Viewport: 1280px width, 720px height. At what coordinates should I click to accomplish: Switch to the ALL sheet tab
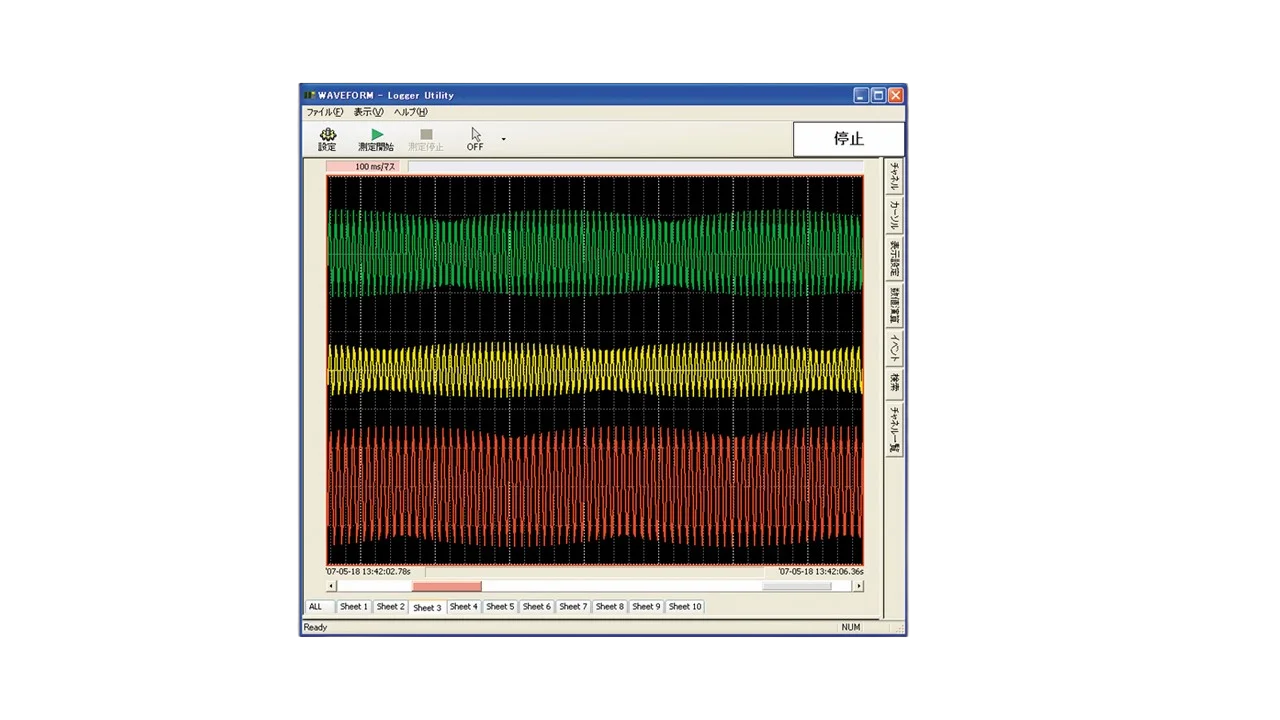316,607
